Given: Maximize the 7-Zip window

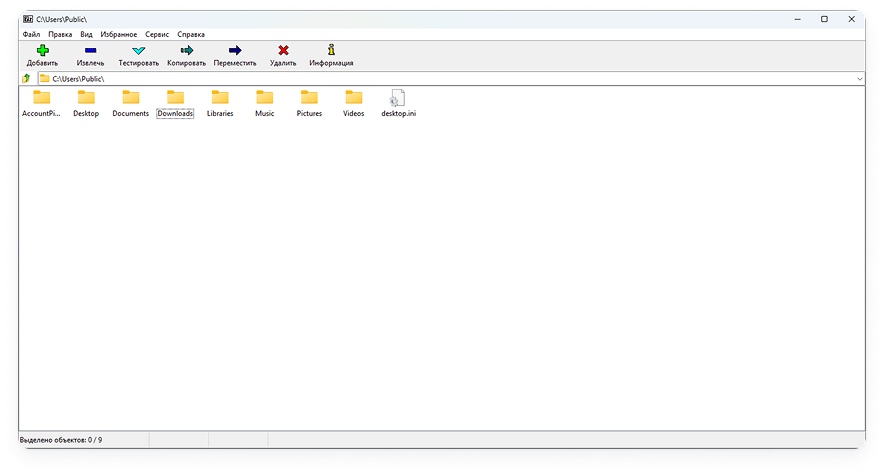Looking at the screenshot, I should click(824, 19).
